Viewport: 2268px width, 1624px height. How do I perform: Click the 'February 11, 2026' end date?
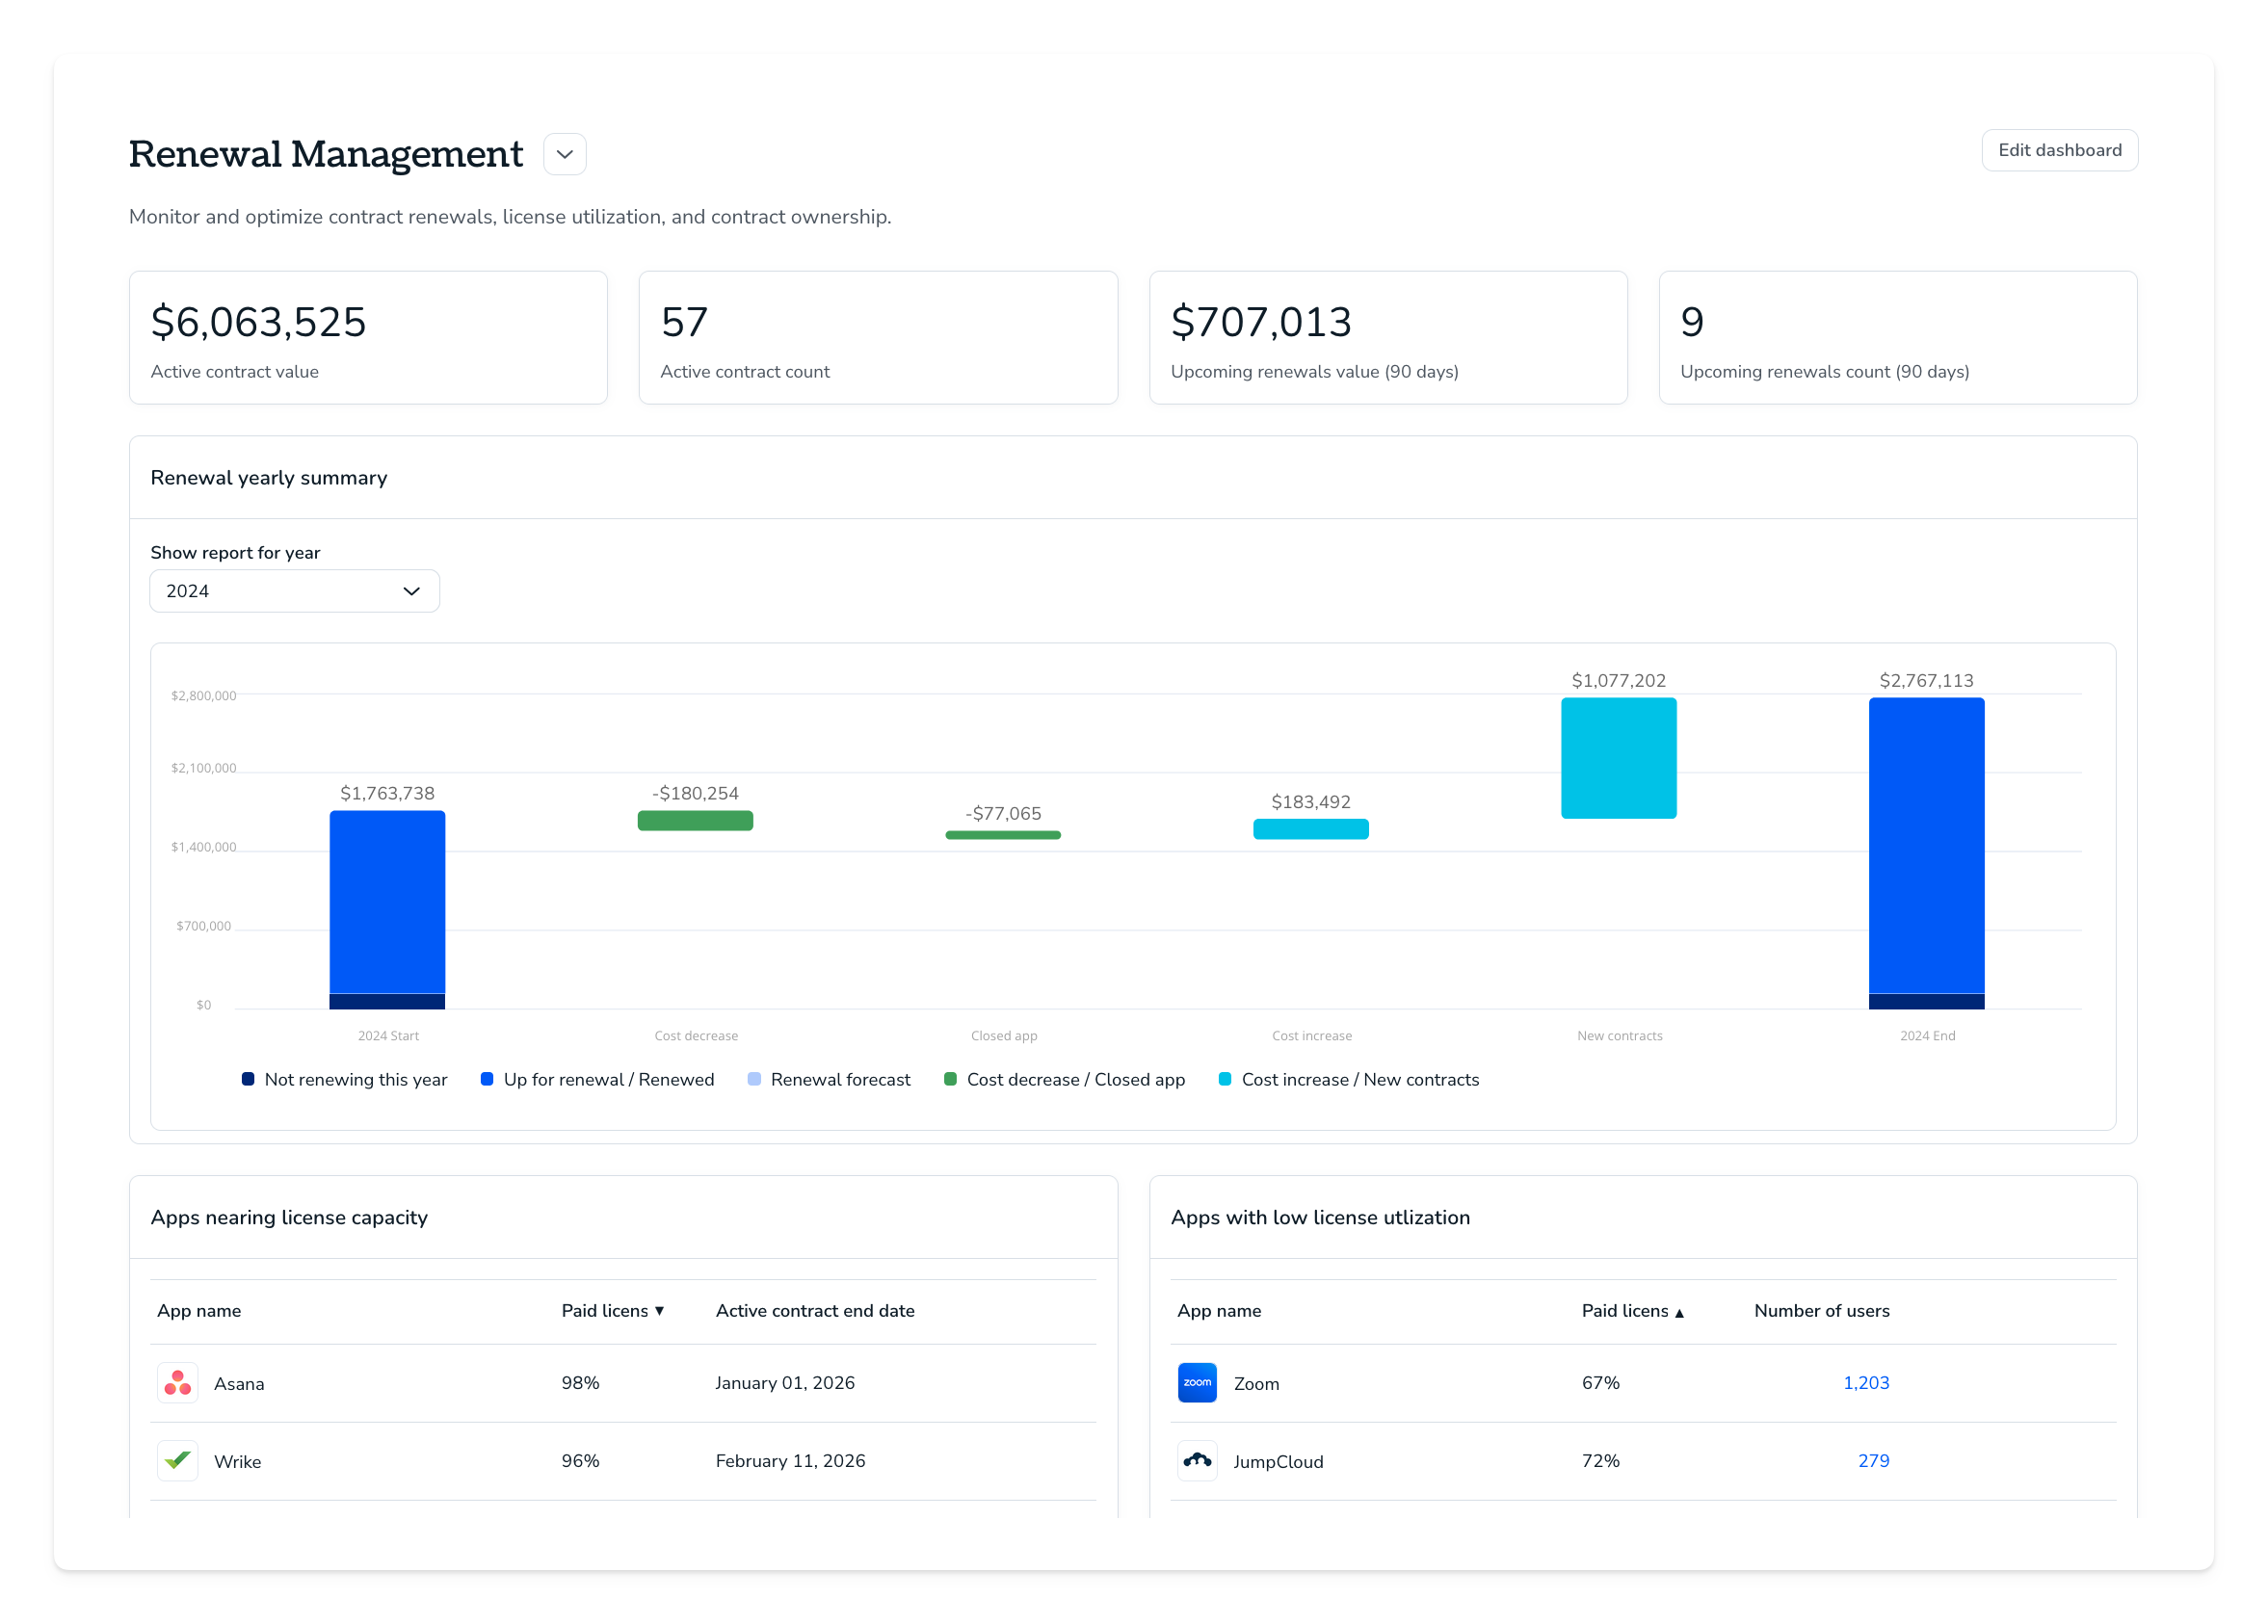click(x=790, y=1461)
